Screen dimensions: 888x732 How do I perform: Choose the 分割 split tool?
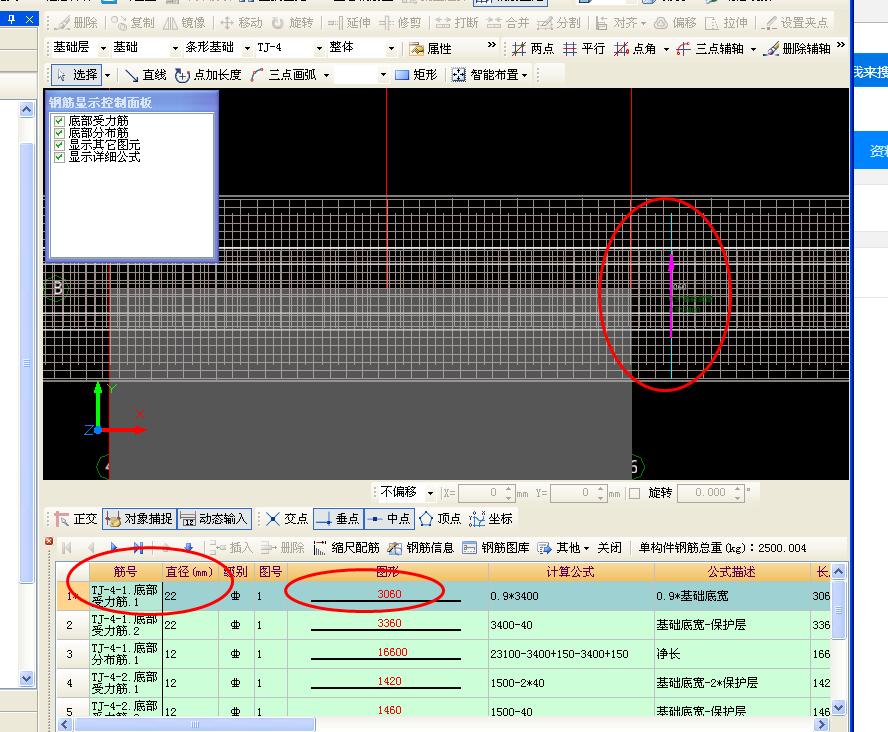559,23
